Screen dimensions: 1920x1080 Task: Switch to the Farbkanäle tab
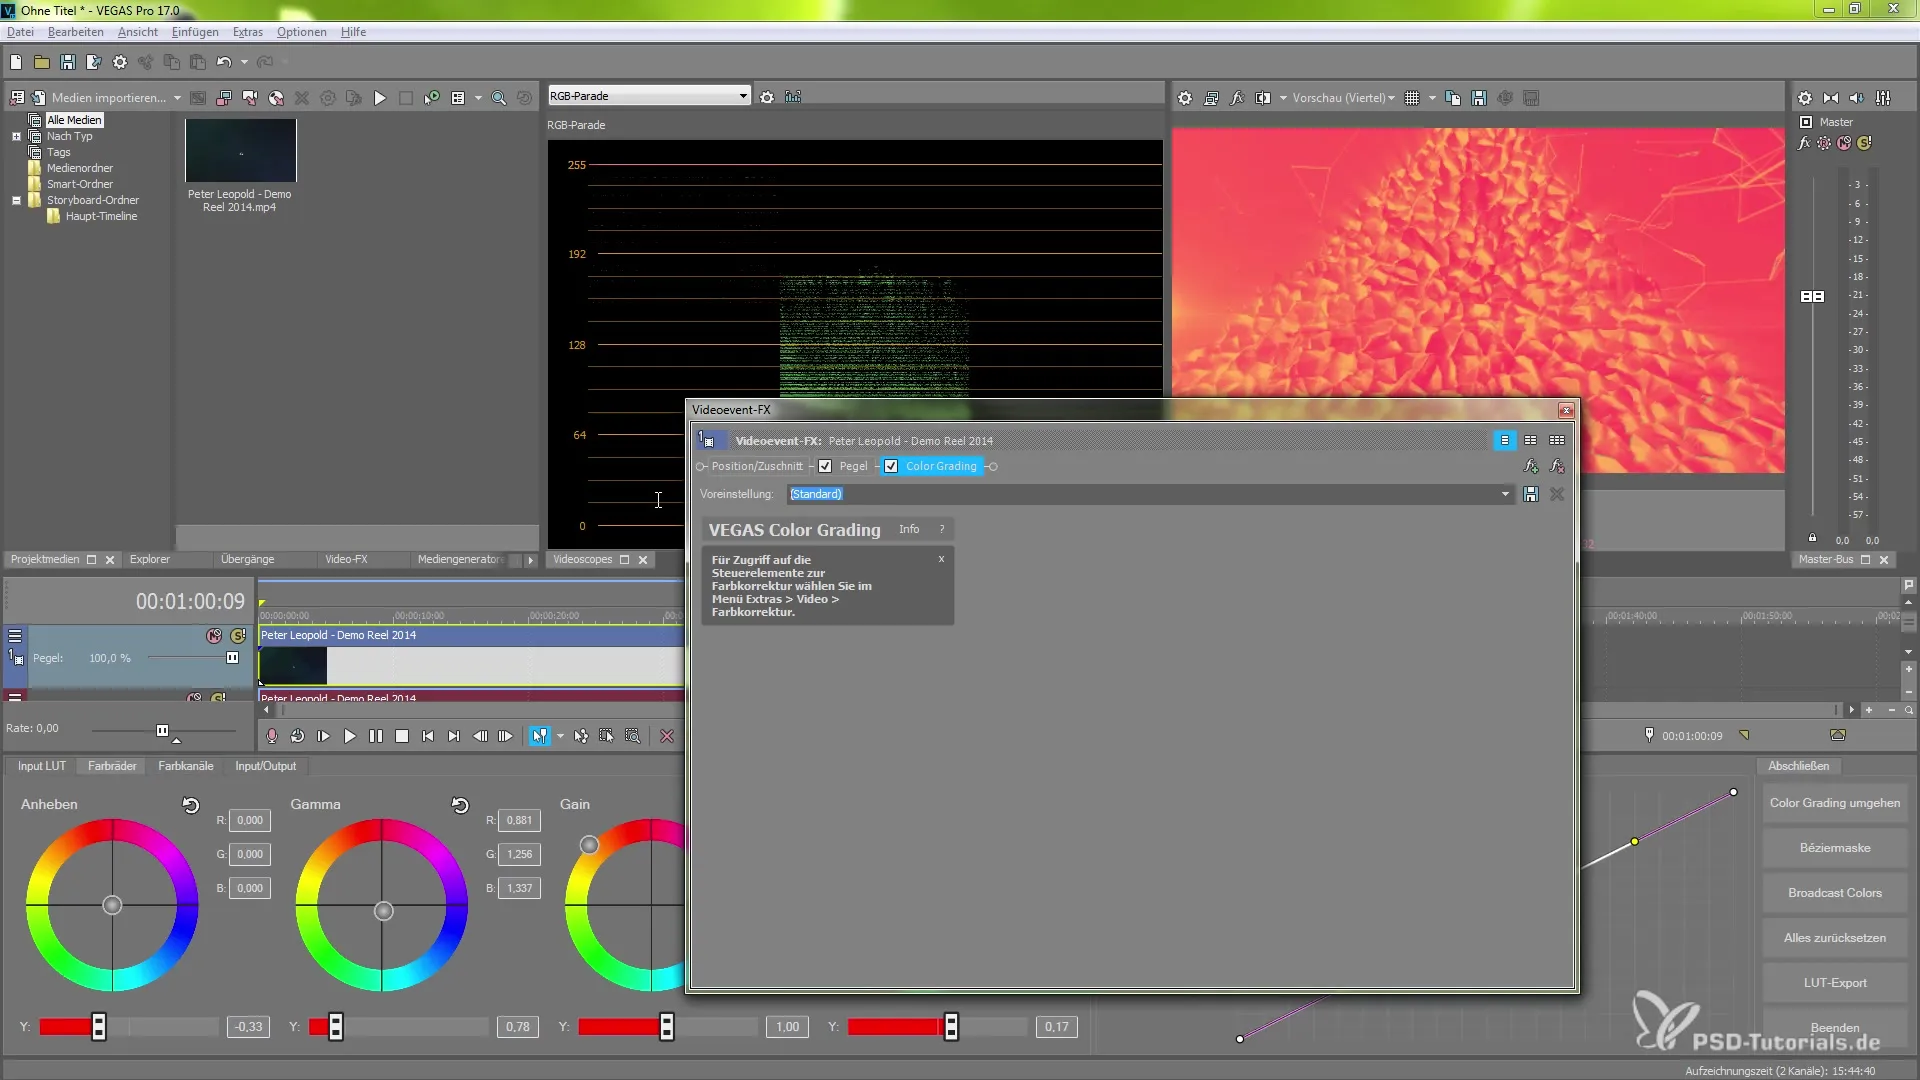185,766
